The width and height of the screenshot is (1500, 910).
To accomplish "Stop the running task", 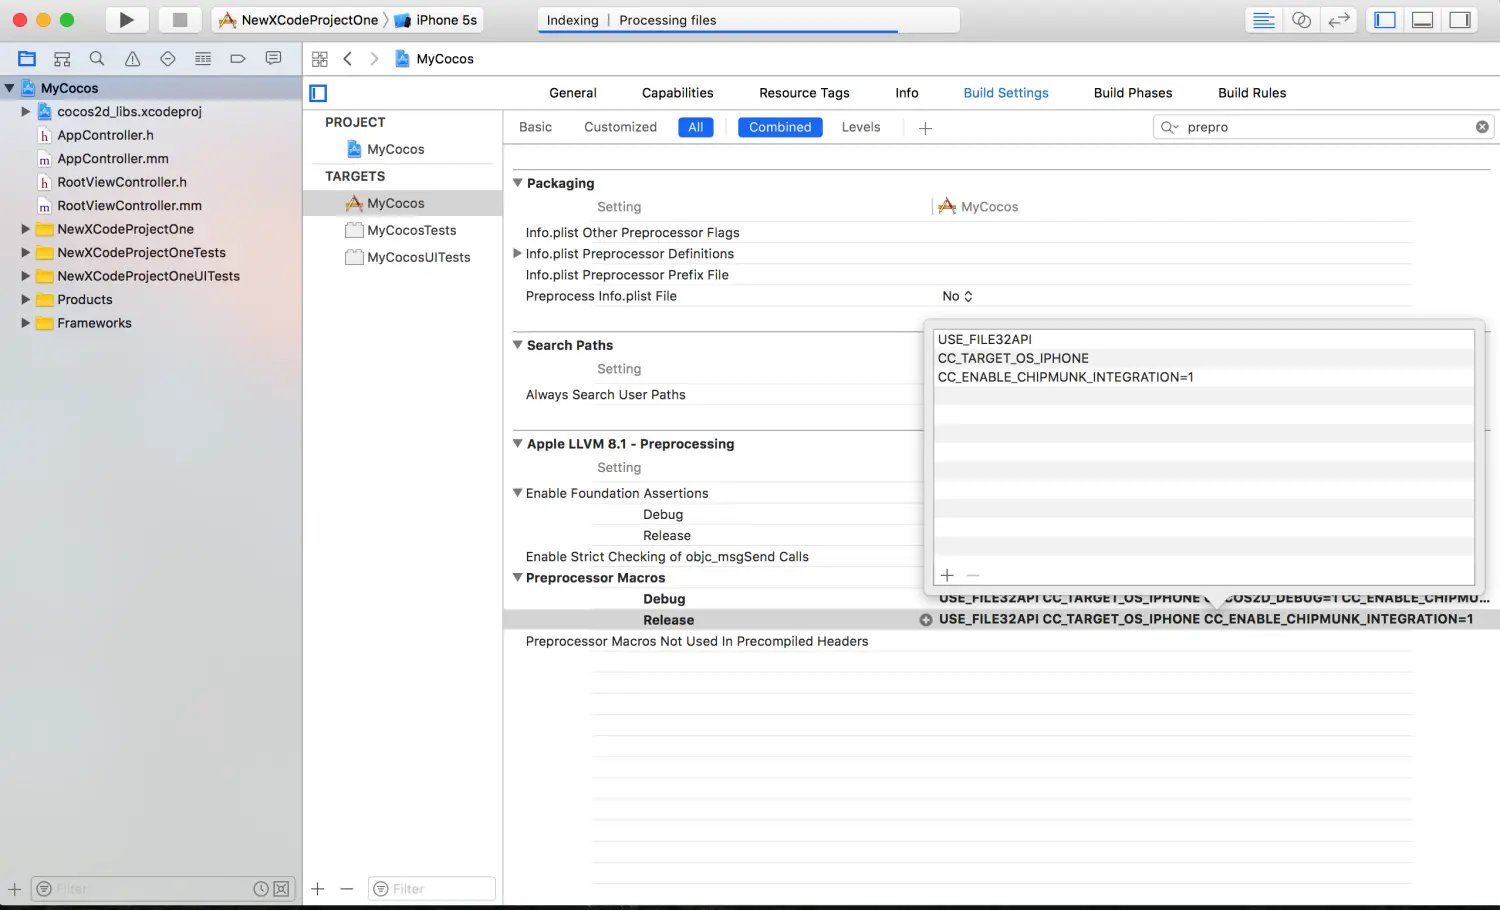I will point(180,20).
